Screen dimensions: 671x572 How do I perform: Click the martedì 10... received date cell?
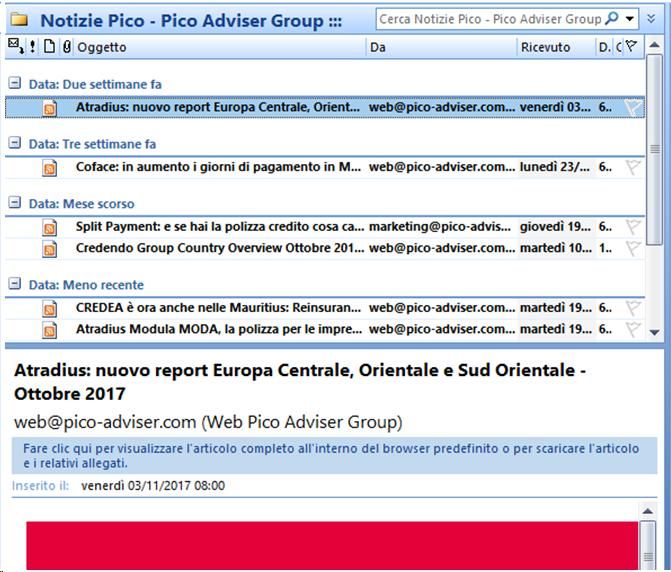(x=556, y=248)
